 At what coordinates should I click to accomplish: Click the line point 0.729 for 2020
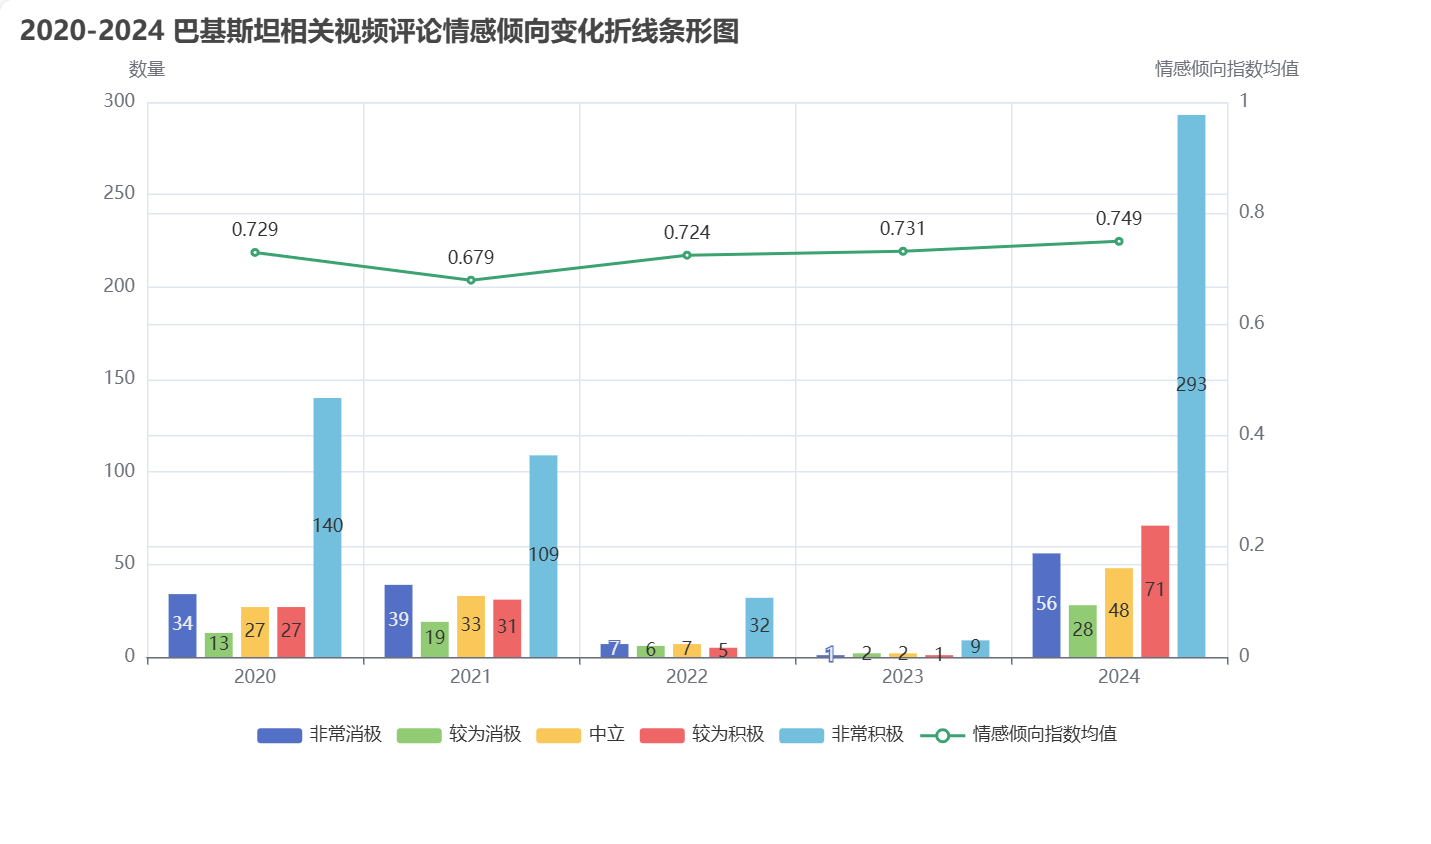pyautogui.click(x=255, y=253)
